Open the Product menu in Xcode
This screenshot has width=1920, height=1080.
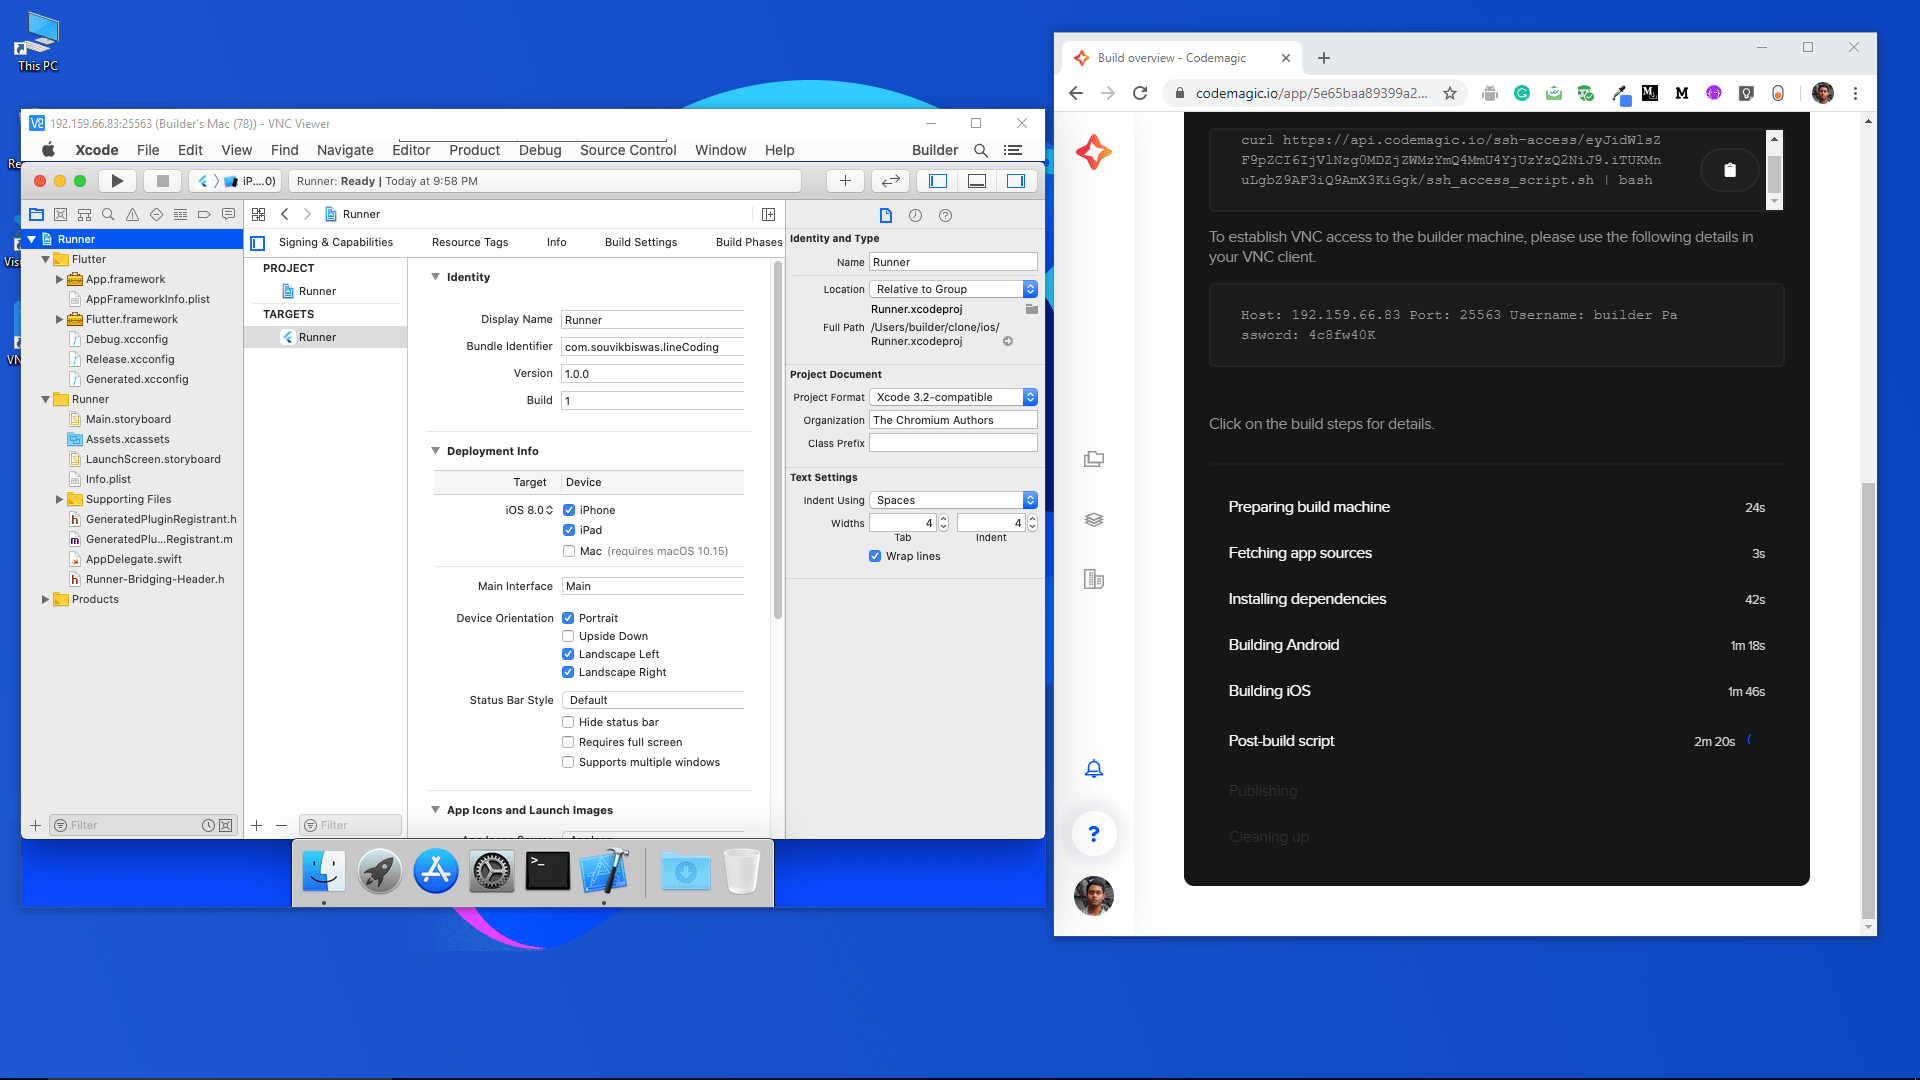point(474,150)
